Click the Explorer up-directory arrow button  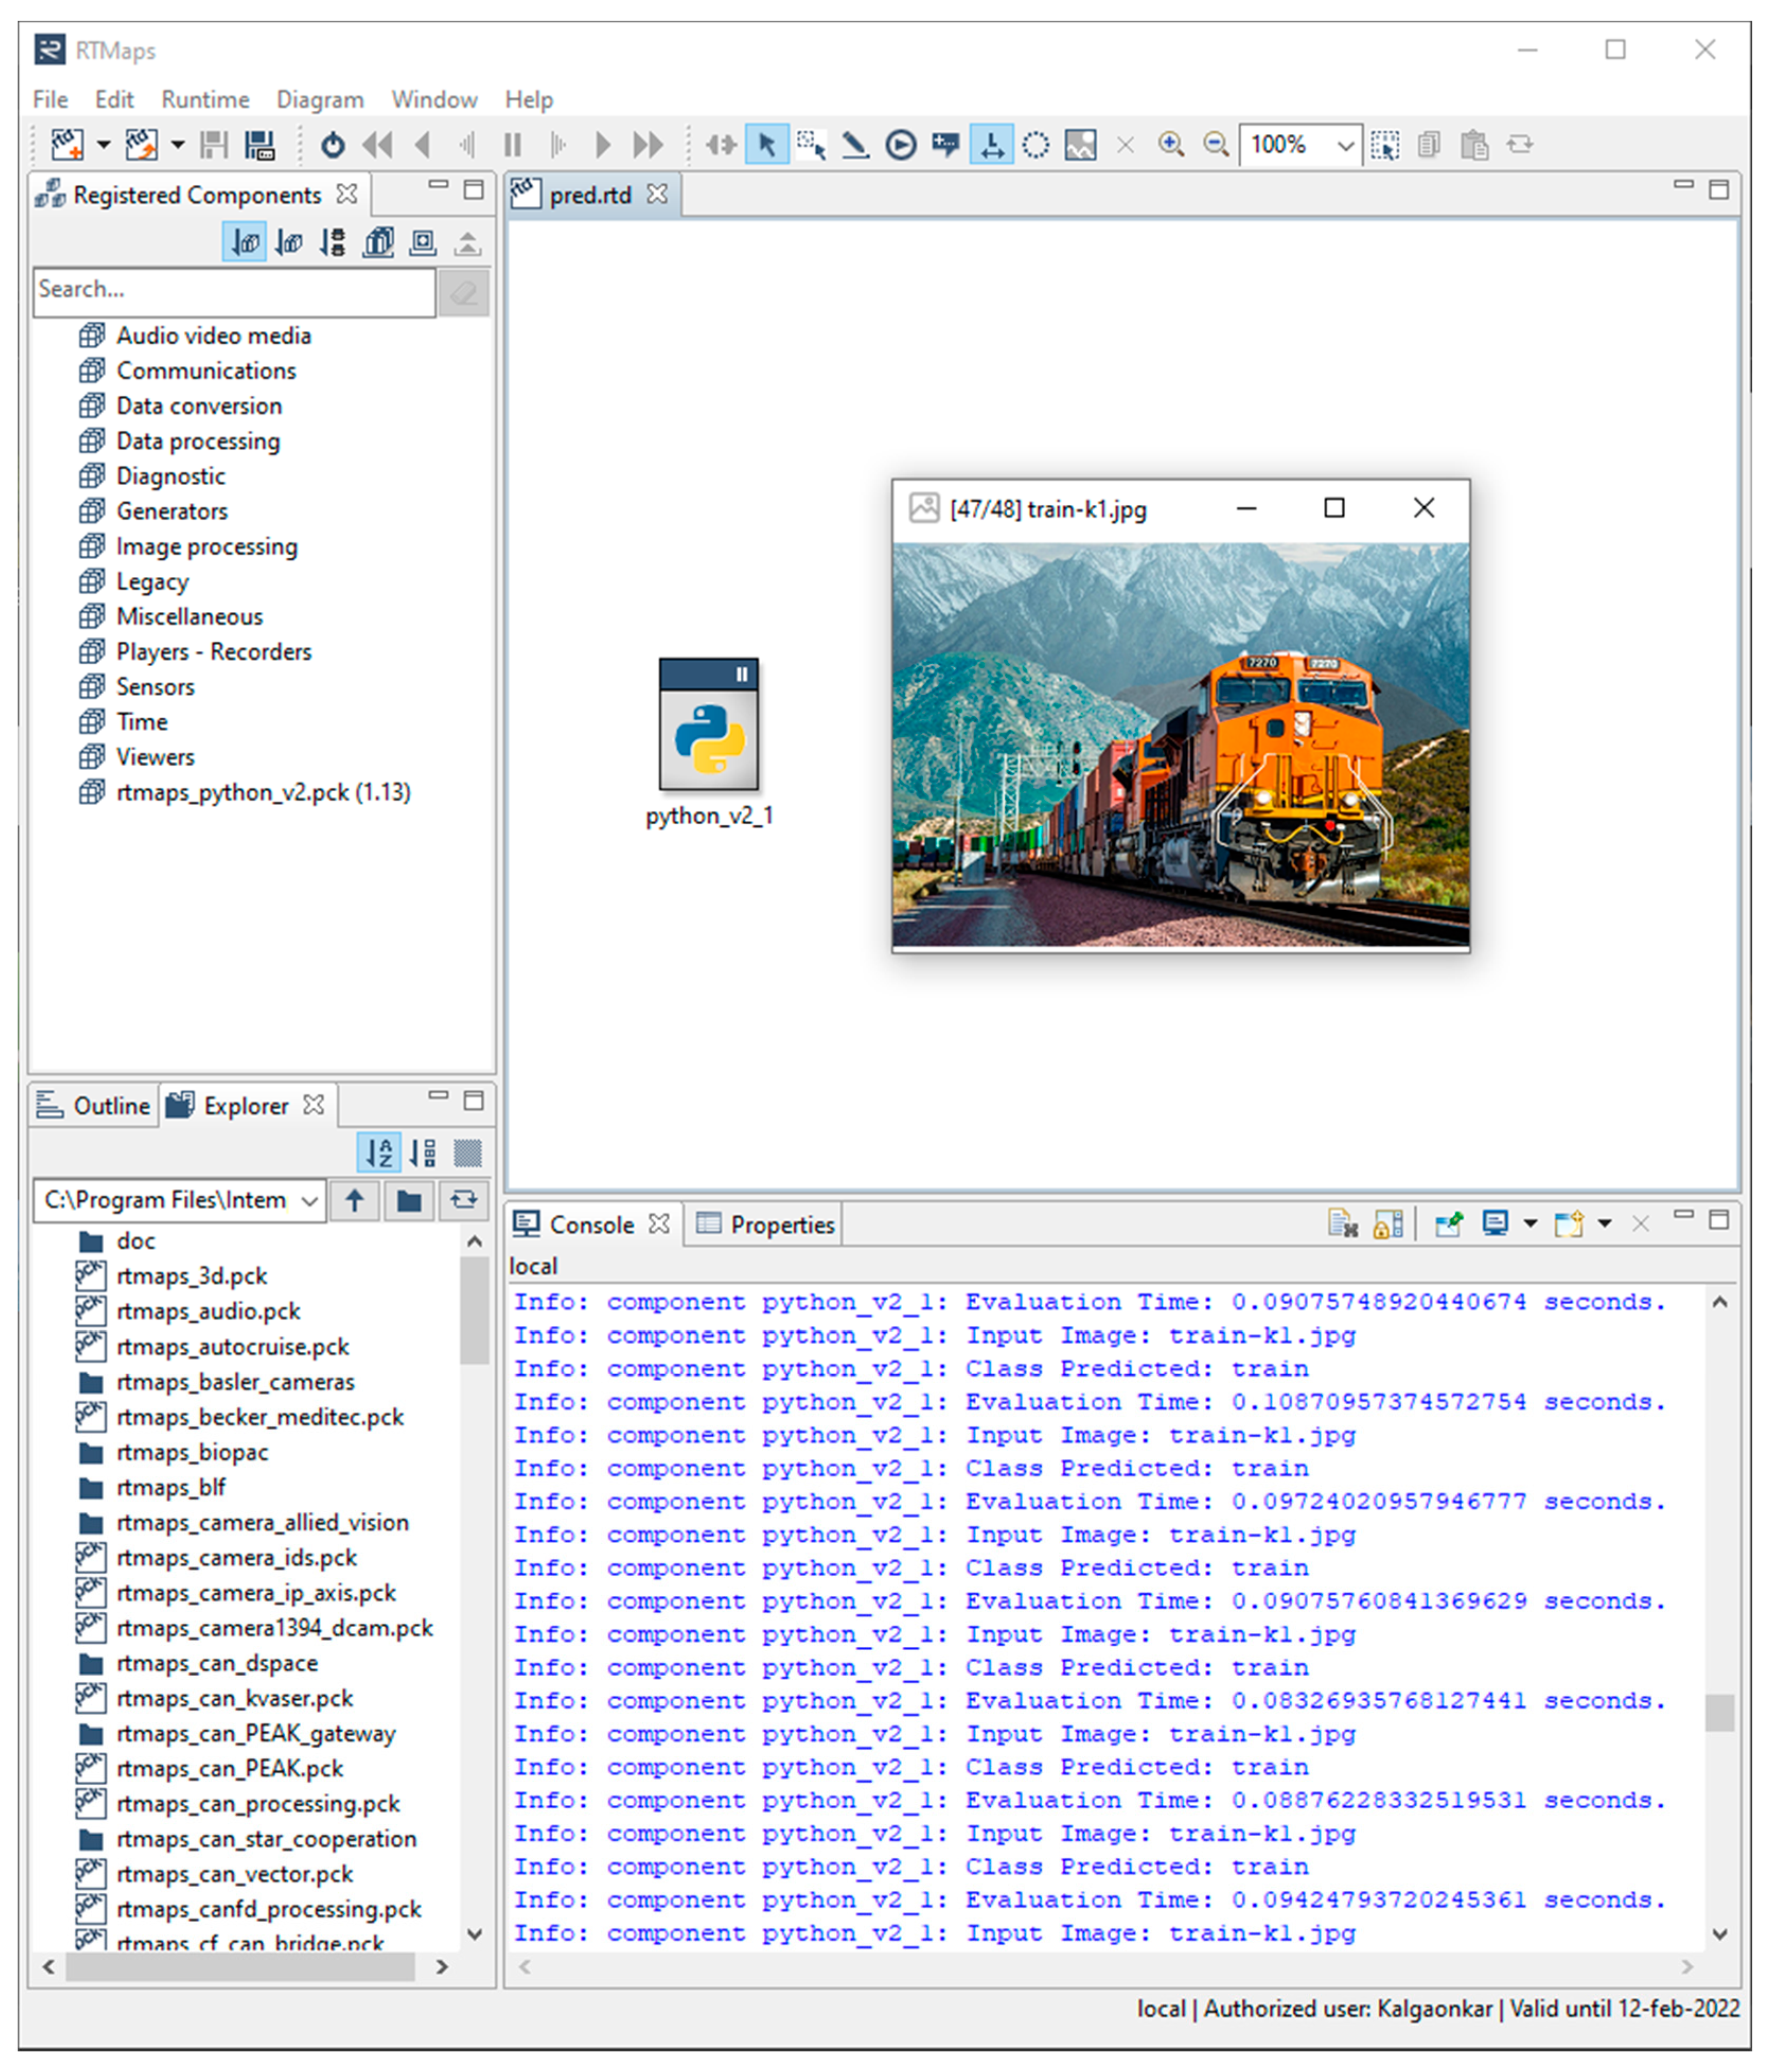click(x=355, y=1200)
